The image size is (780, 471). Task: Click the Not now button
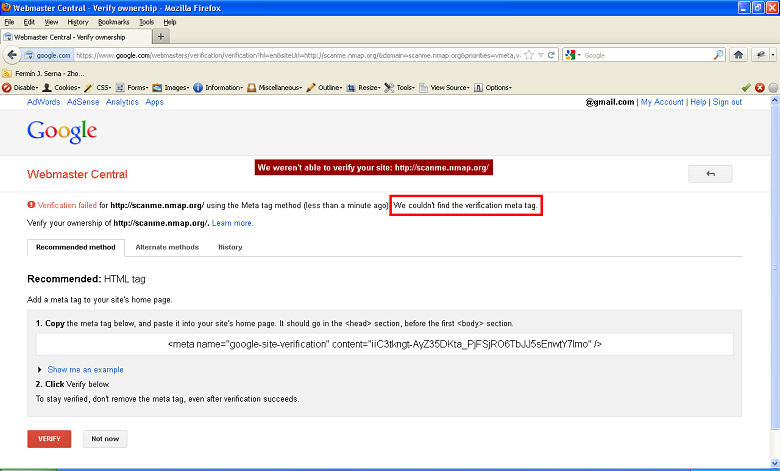[x=105, y=439]
